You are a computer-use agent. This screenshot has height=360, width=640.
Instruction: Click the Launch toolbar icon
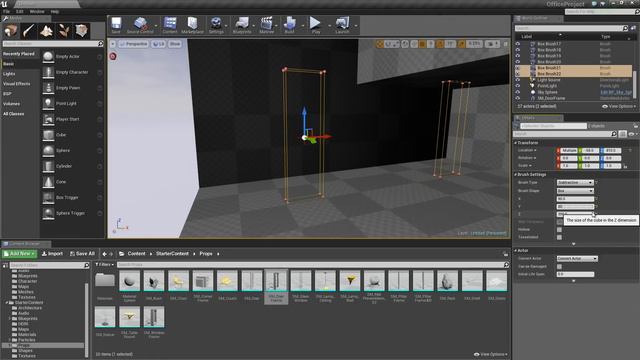(342, 25)
